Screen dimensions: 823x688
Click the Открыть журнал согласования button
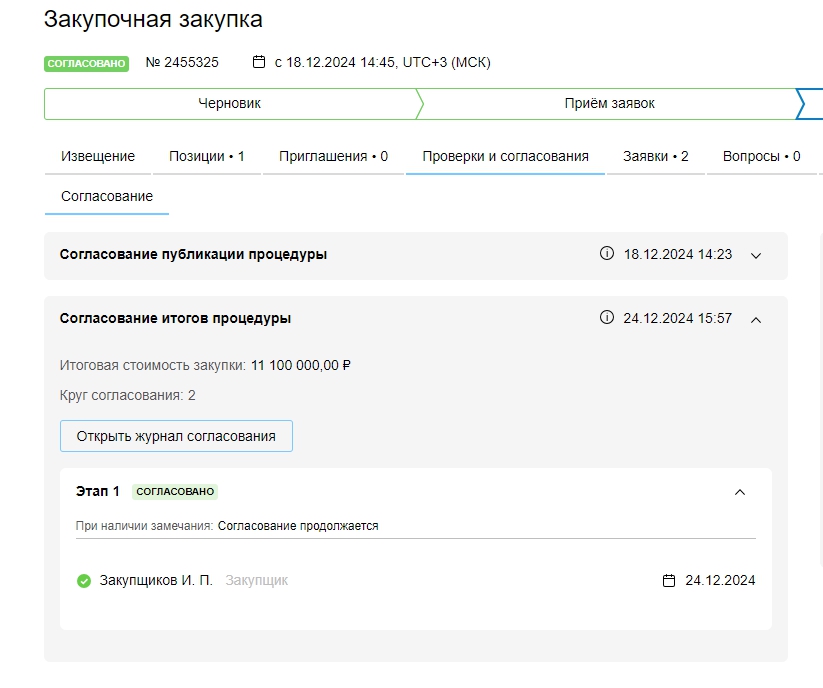coord(176,436)
